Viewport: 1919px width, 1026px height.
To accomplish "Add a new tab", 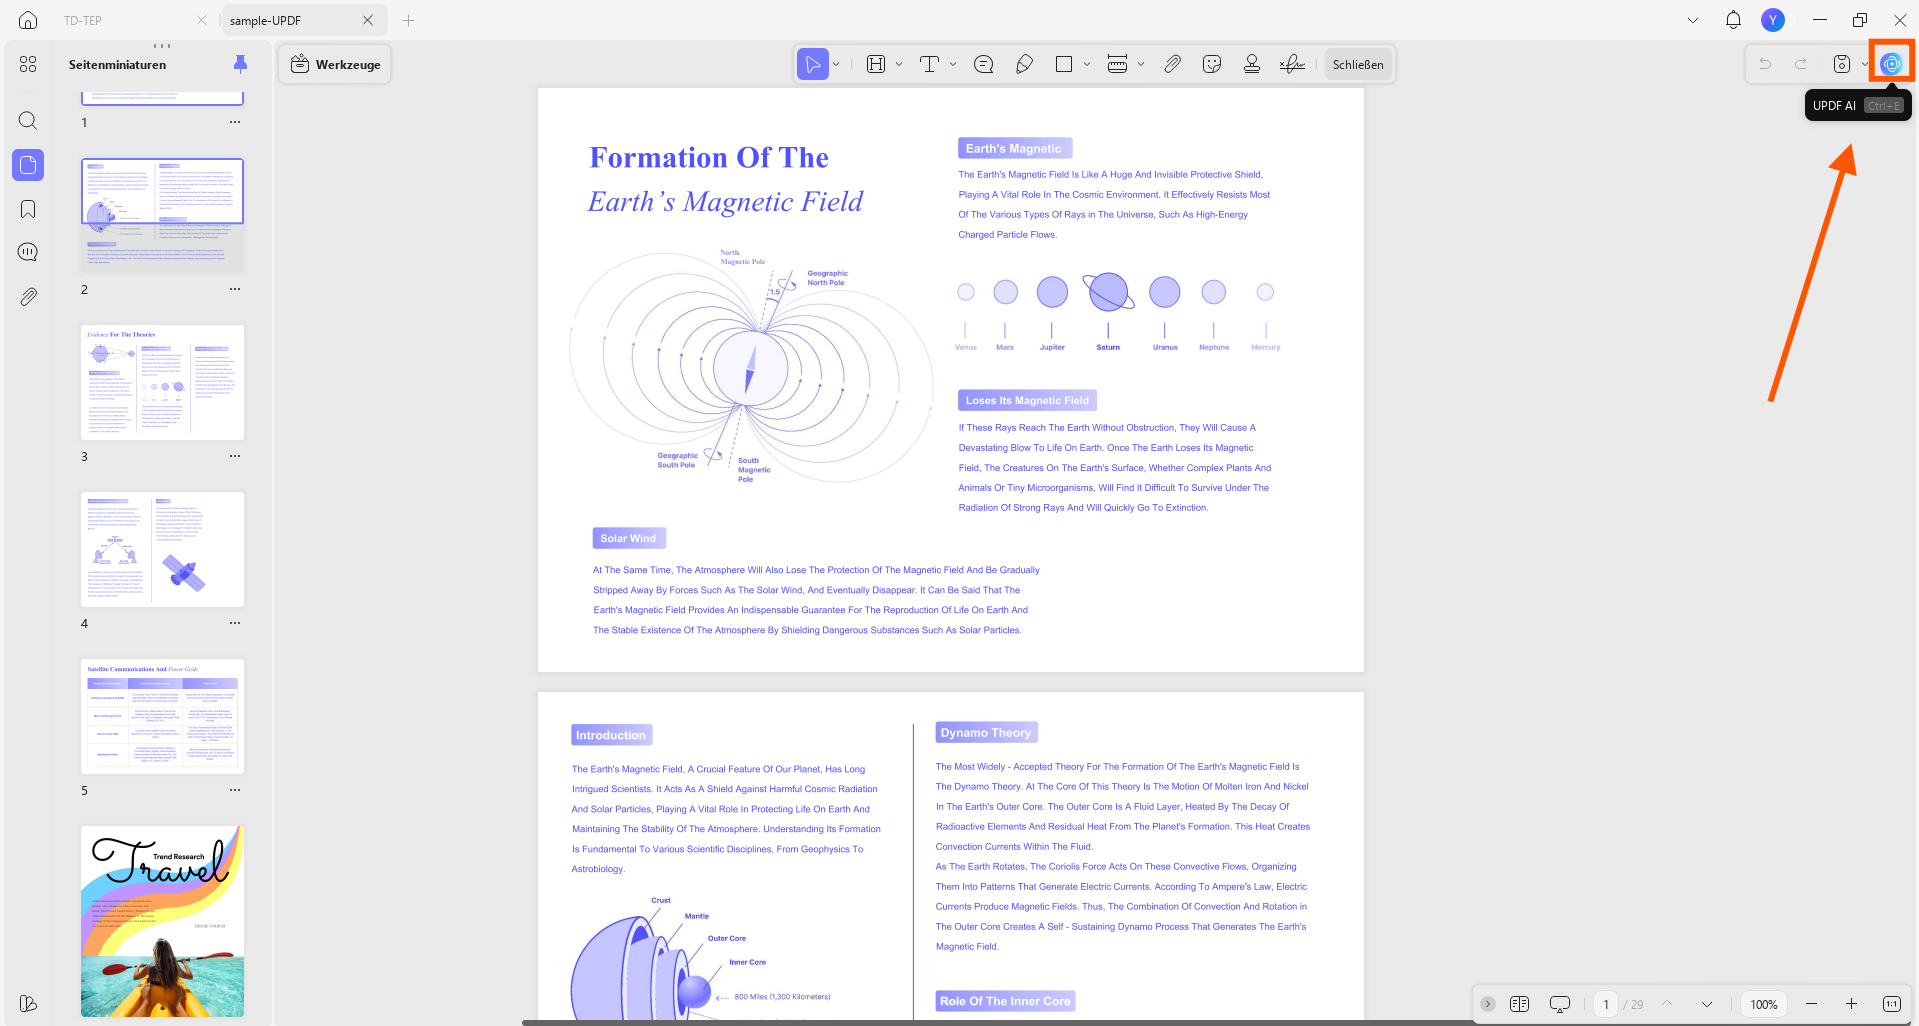I will 408,20.
